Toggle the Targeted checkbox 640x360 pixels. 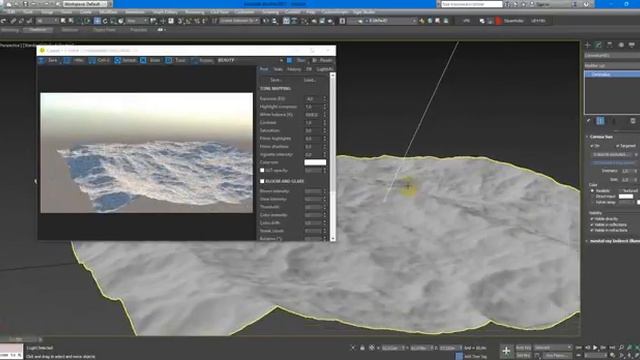(x=617, y=146)
